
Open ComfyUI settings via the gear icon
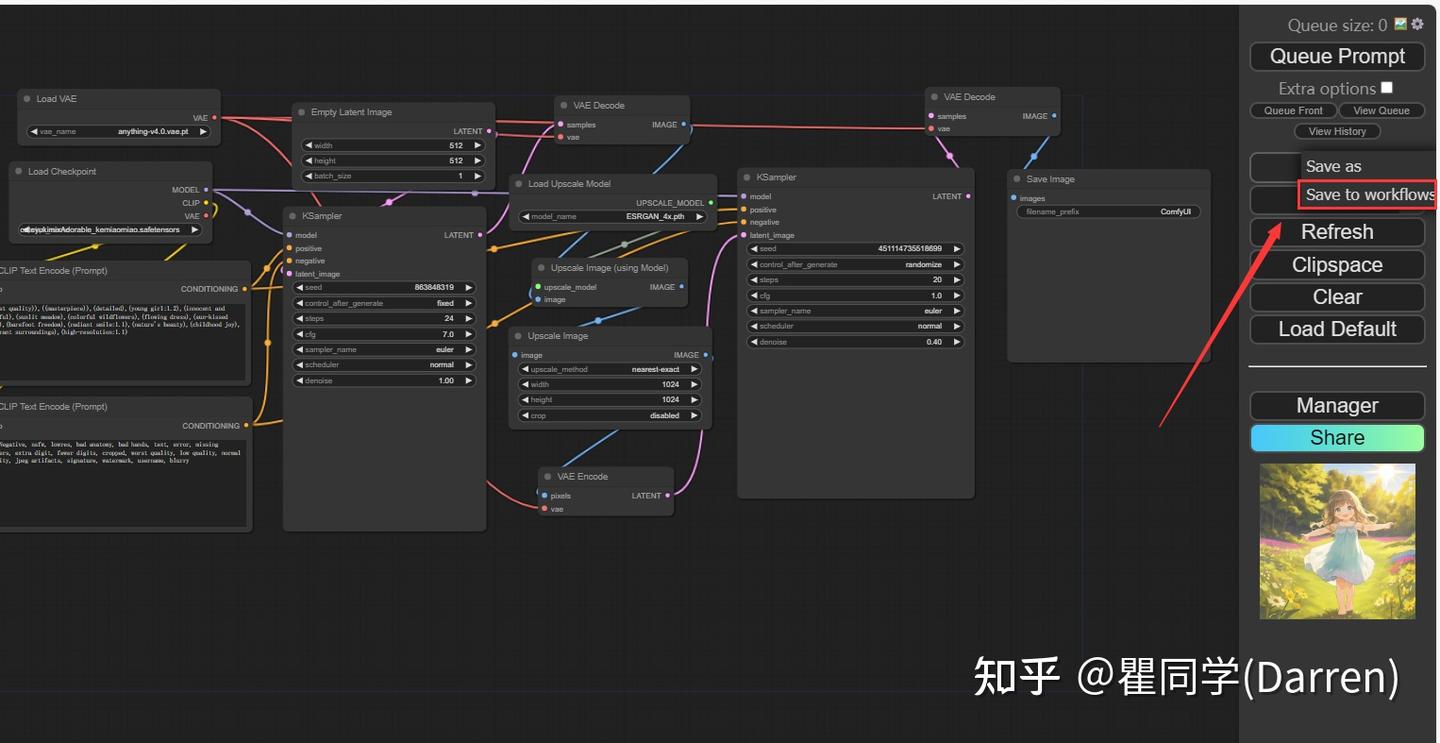pyautogui.click(x=1417, y=24)
